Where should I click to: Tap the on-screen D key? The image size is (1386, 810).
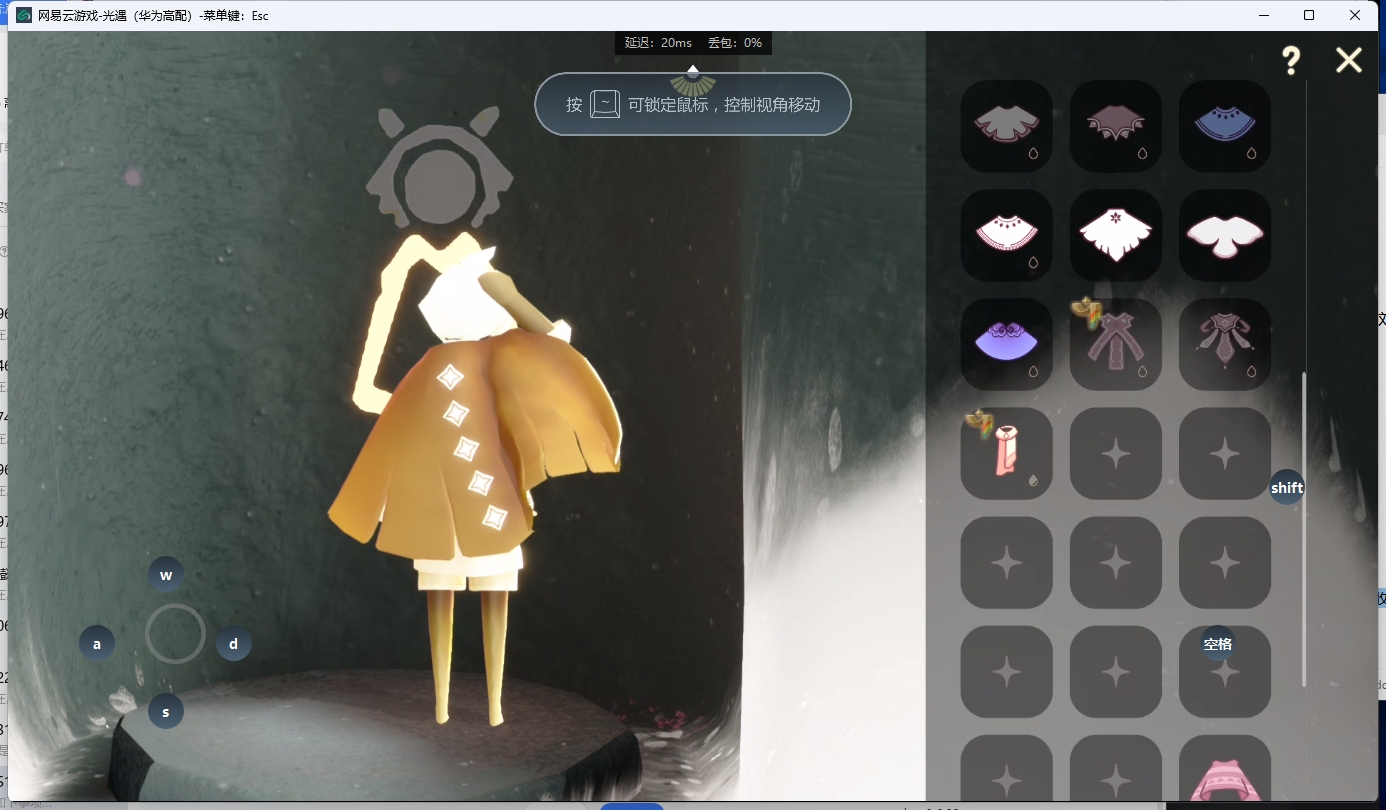234,644
